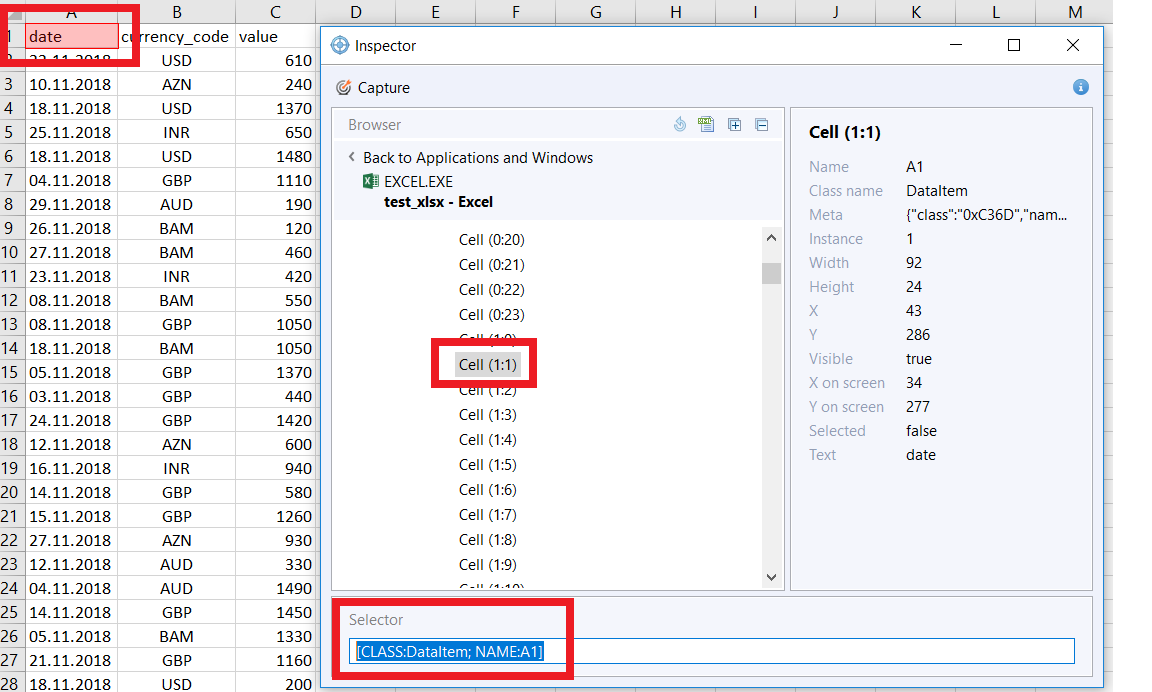This screenshot has height=692, width=1152.
Task: Select the value header cell in Excel
Action: click(x=276, y=37)
